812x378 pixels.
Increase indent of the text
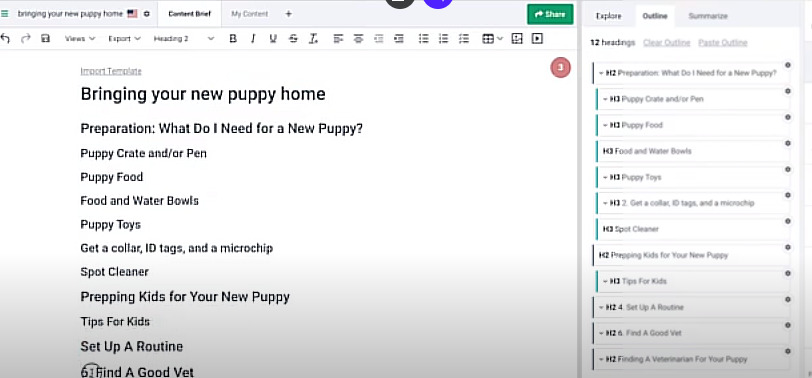point(398,38)
